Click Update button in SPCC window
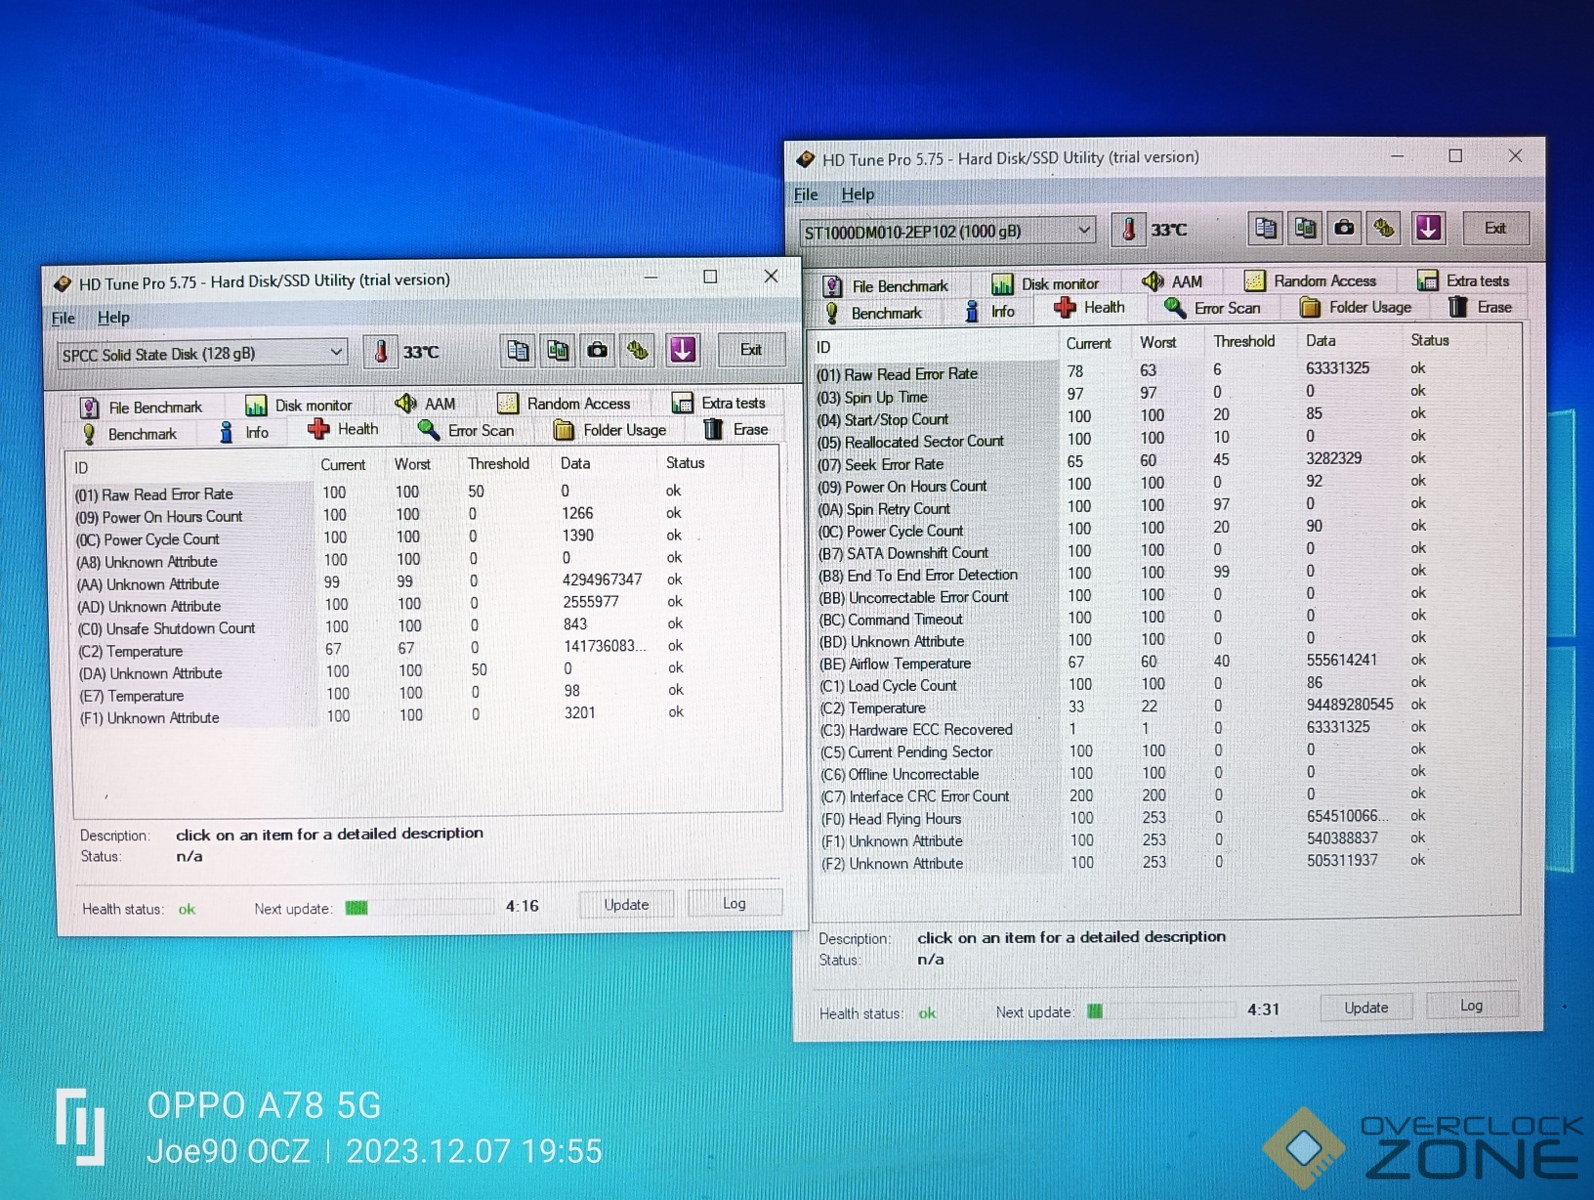1594x1200 pixels. (x=627, y=905)
